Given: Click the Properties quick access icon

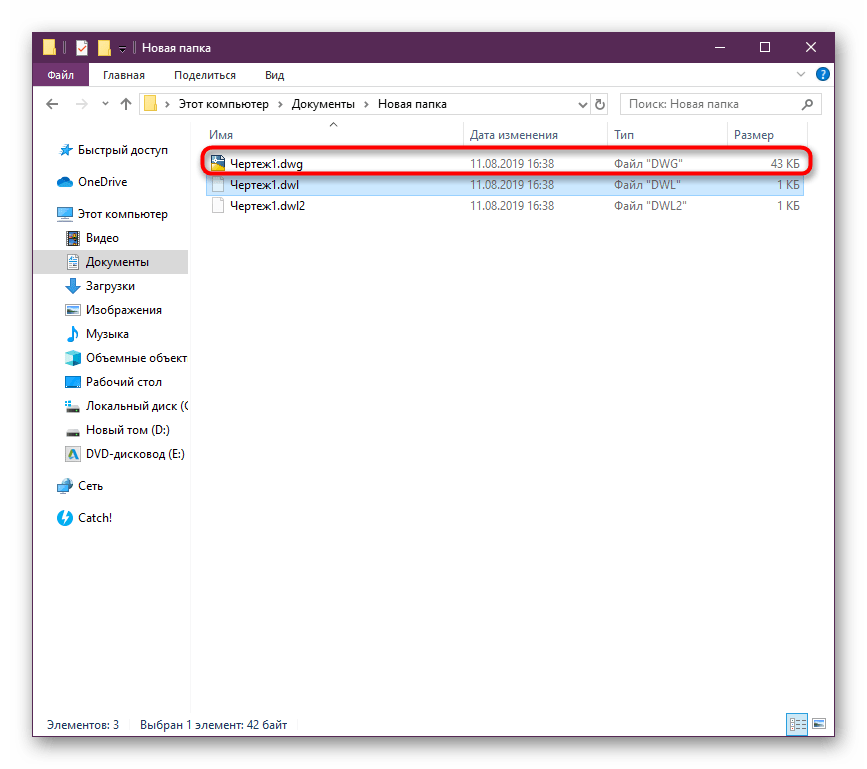Looking at the screenshot, I should pos(82,48).
